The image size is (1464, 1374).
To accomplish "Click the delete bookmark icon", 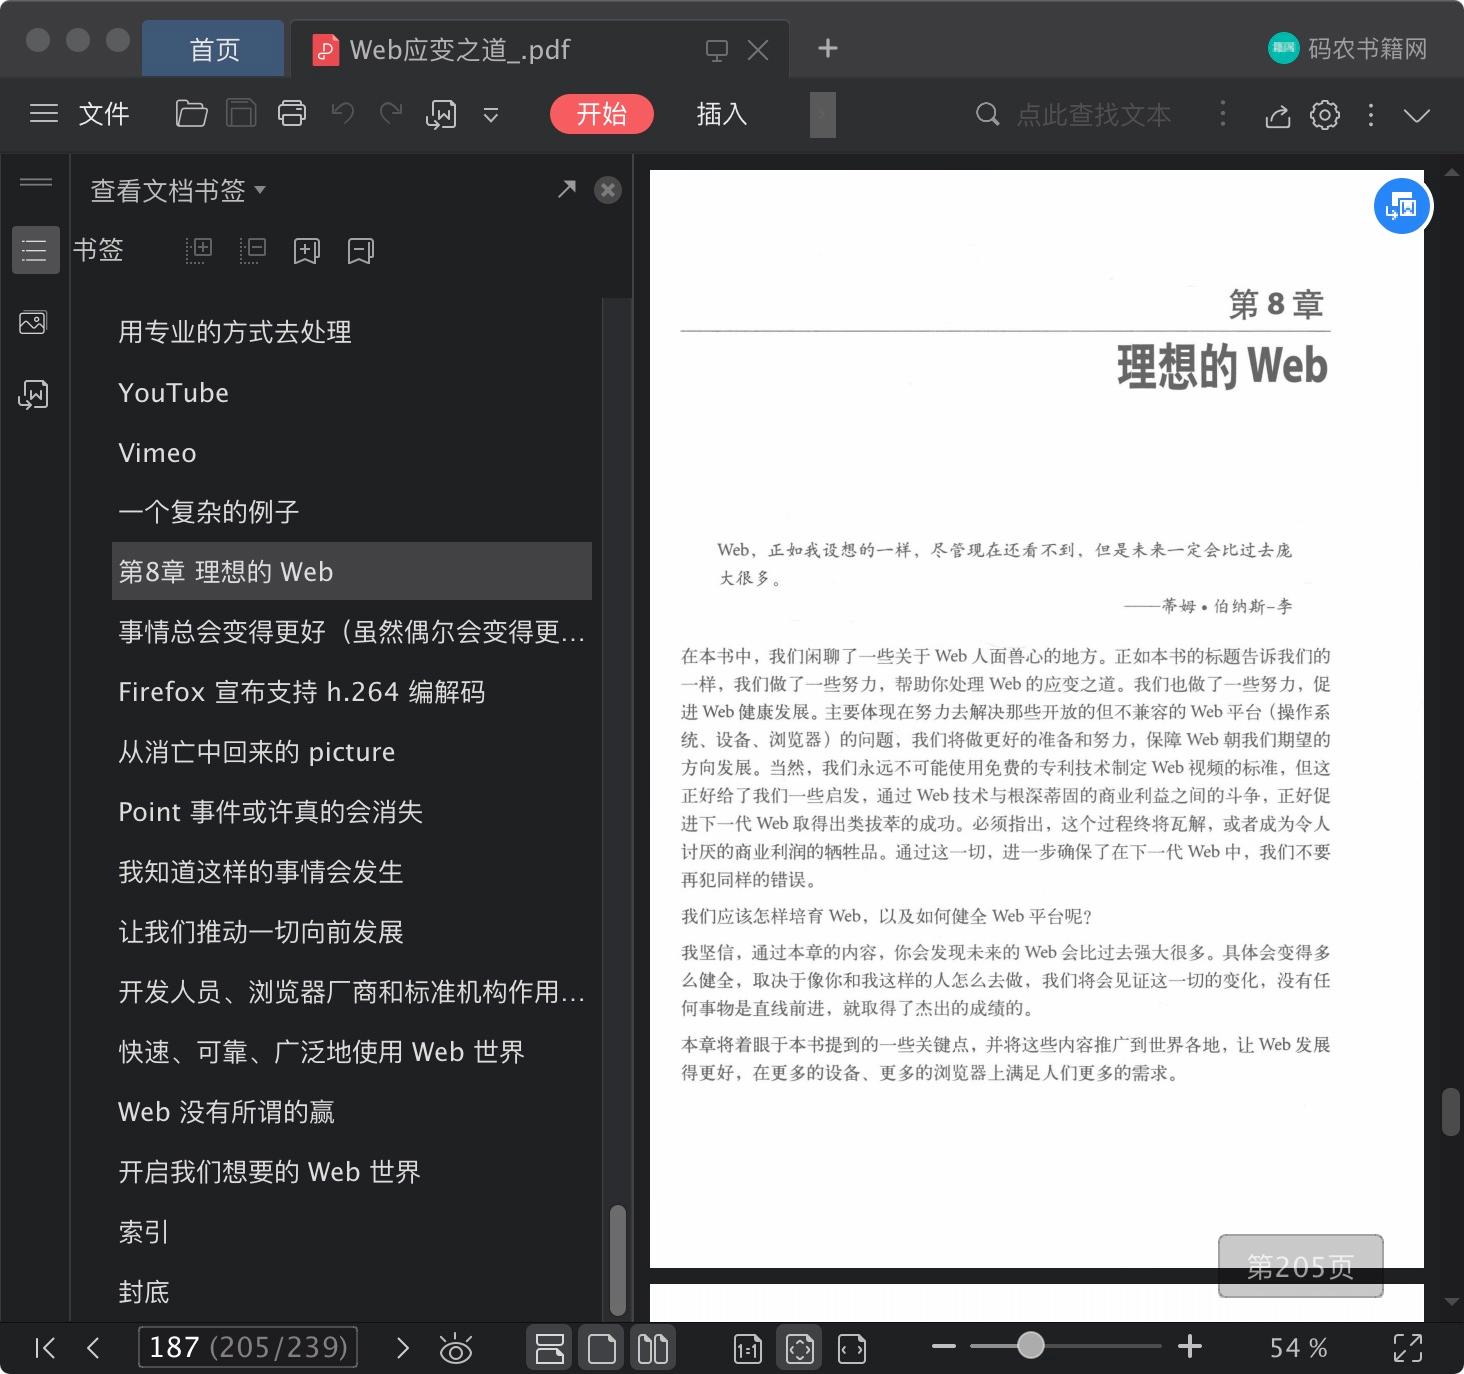I will click(x=360, y=250).
